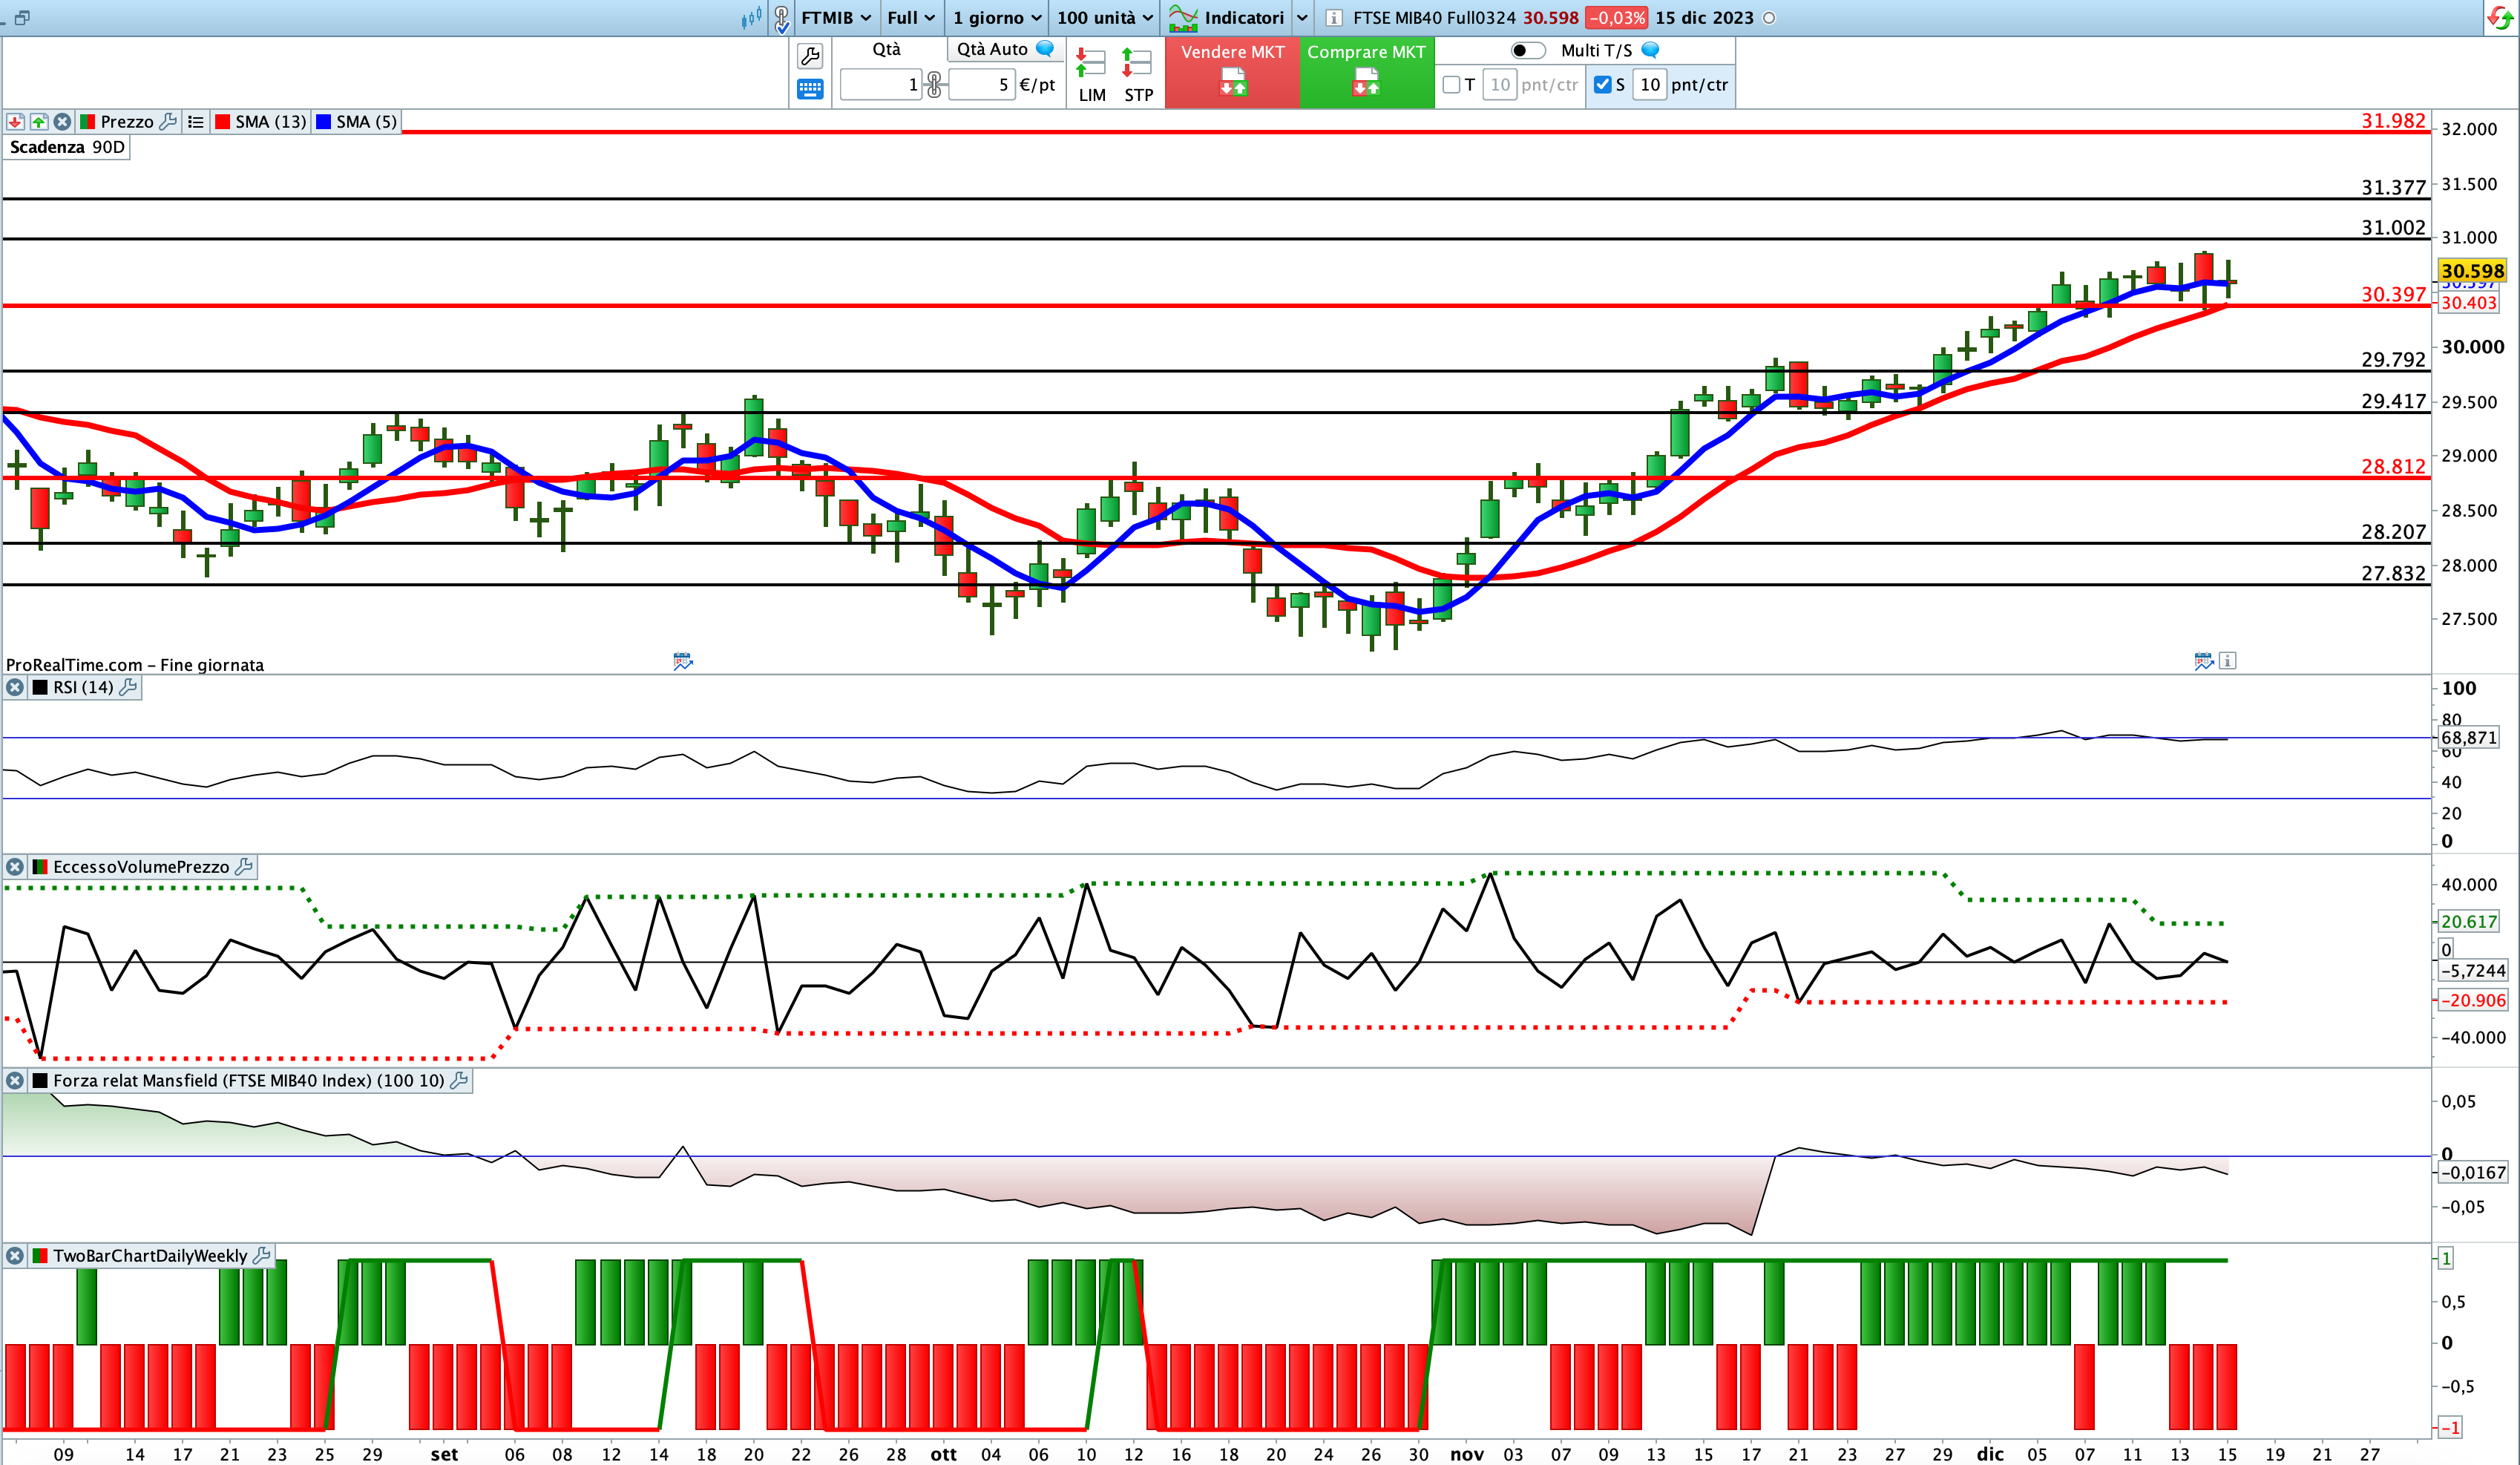Open TwoBarChartDailyWeekly settings wrench
Screen dimensions: 2520x1465
[262, 1256]
